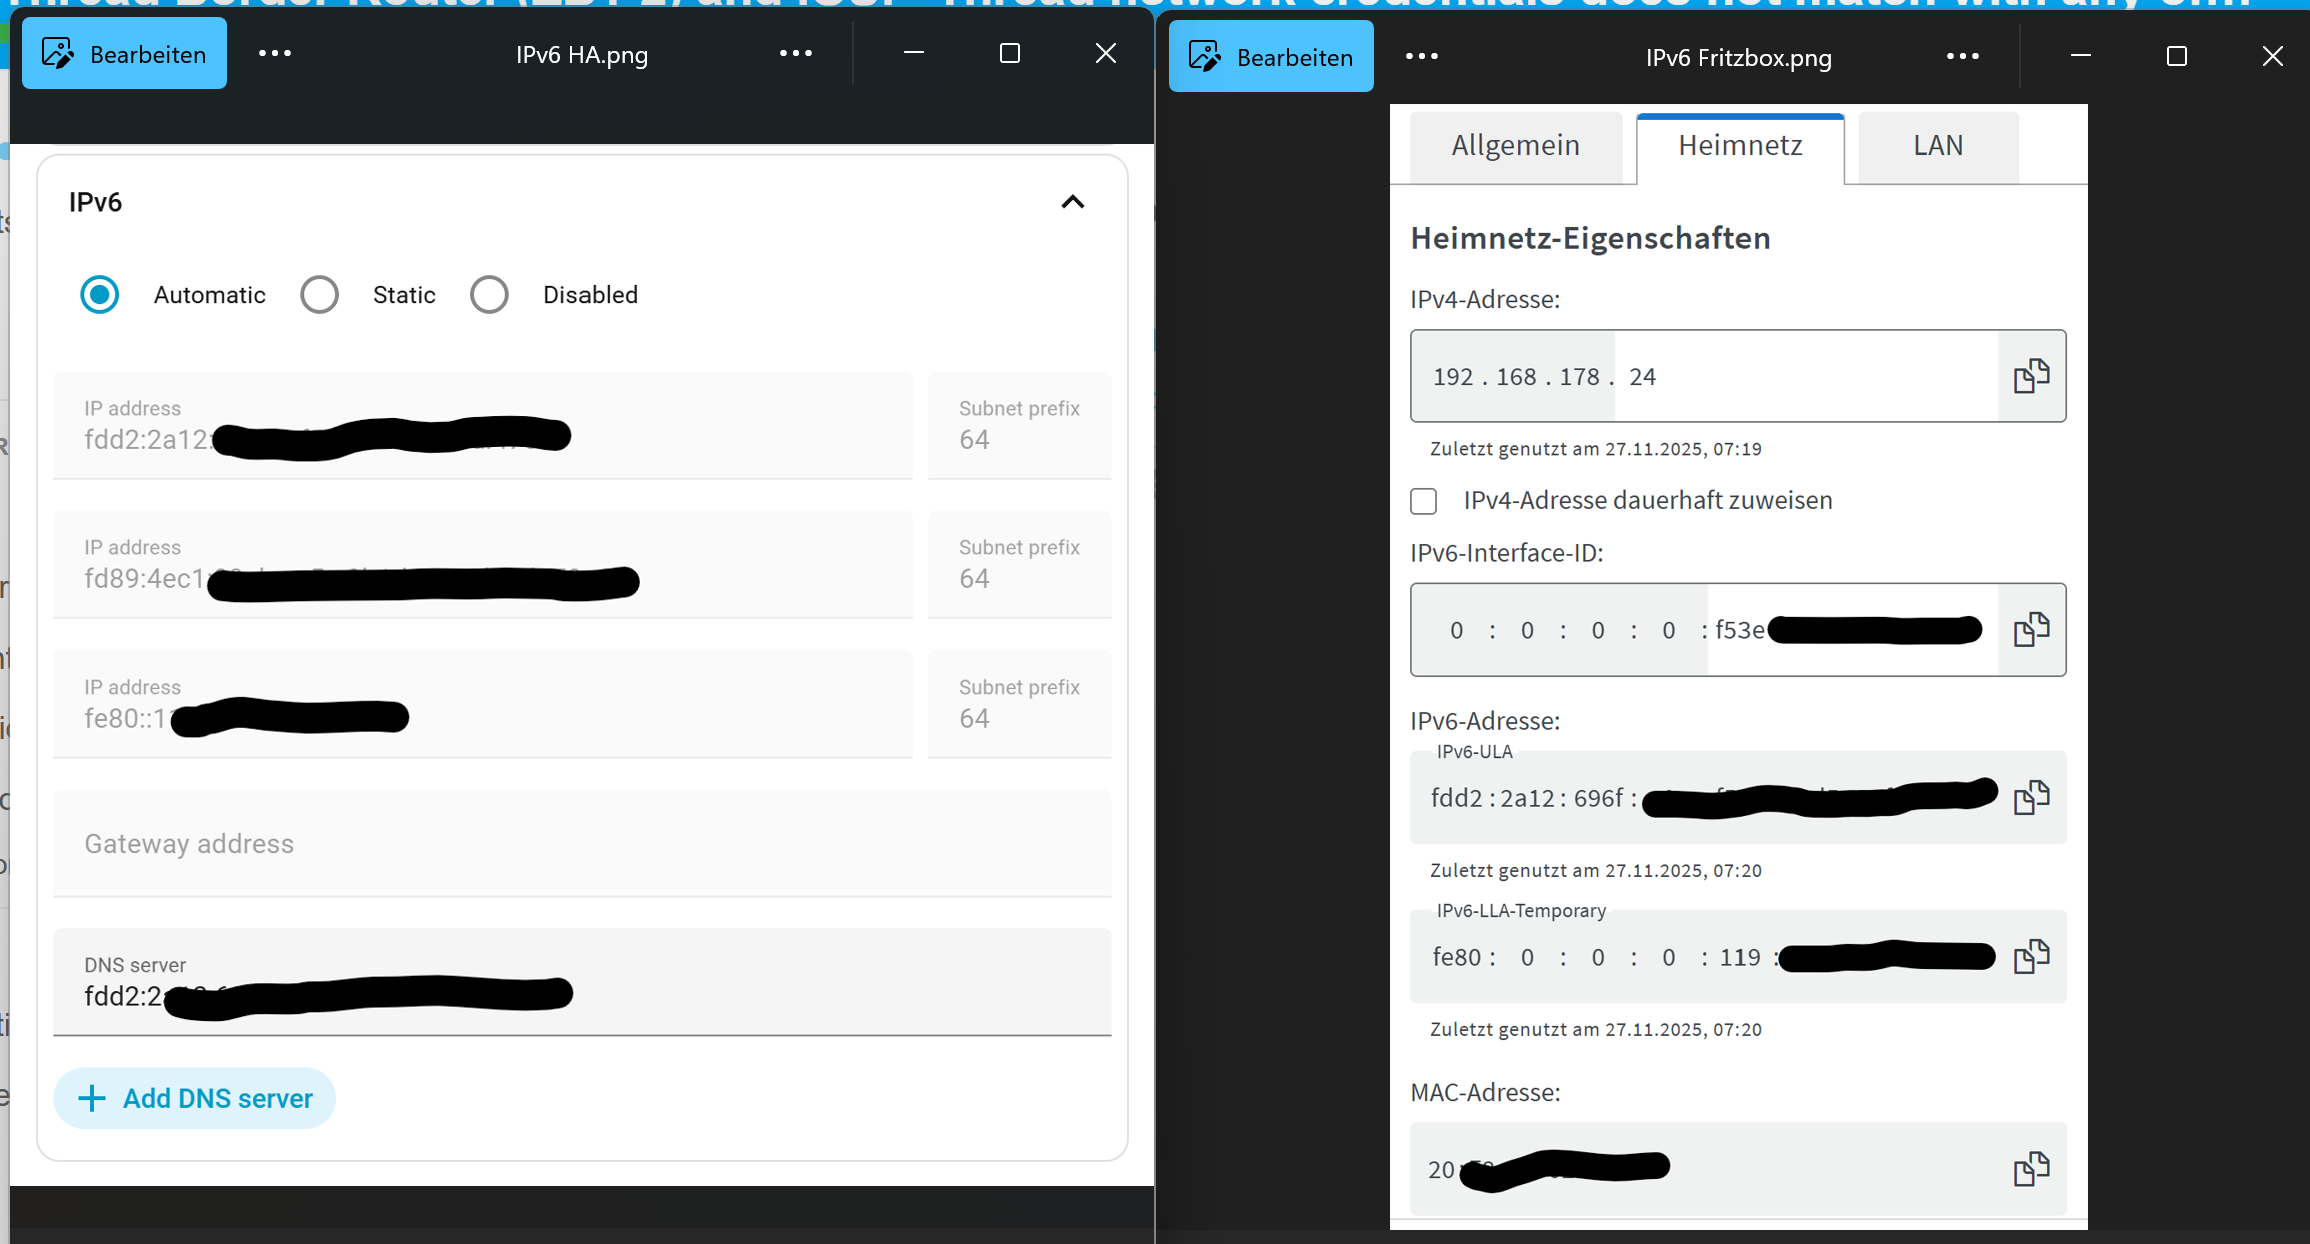Copy the MAC-Adresse value

click(2030, 1168)
